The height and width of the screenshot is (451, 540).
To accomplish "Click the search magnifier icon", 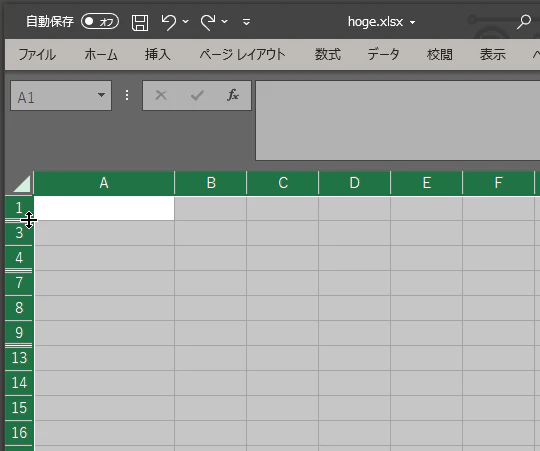I will tap(524, 22).
